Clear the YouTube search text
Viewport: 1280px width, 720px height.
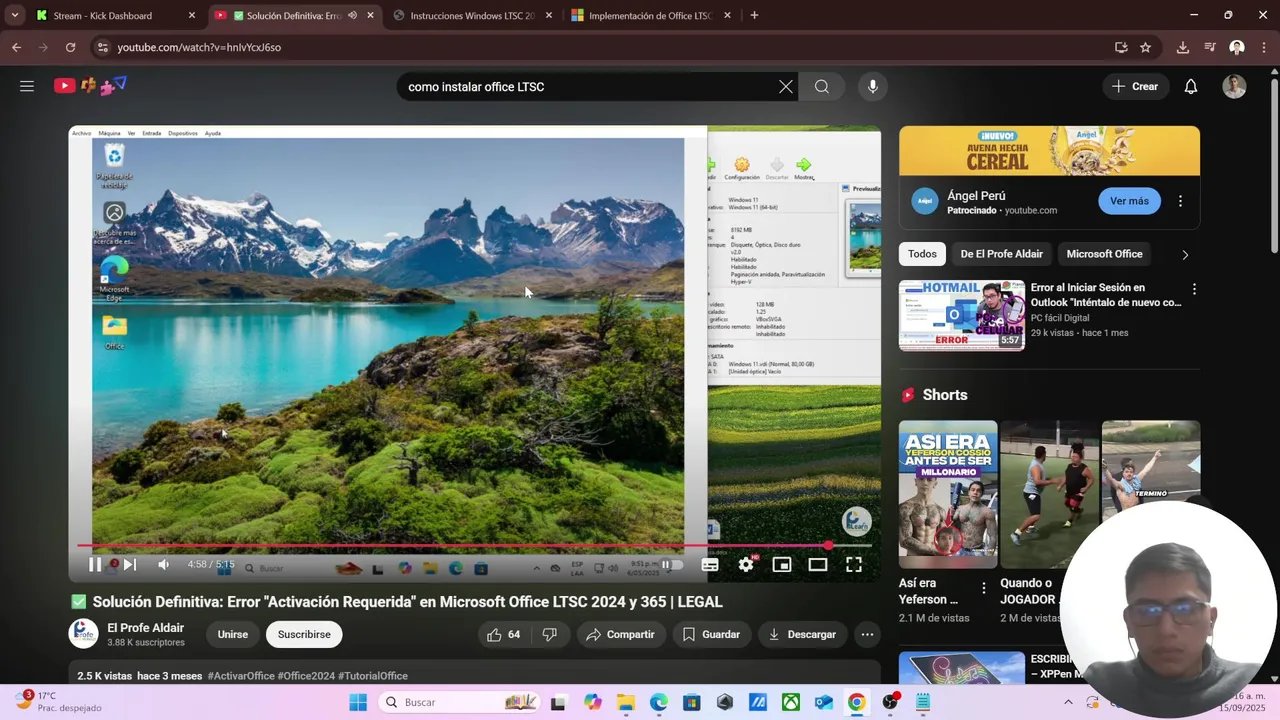click(x=786, y=87)
